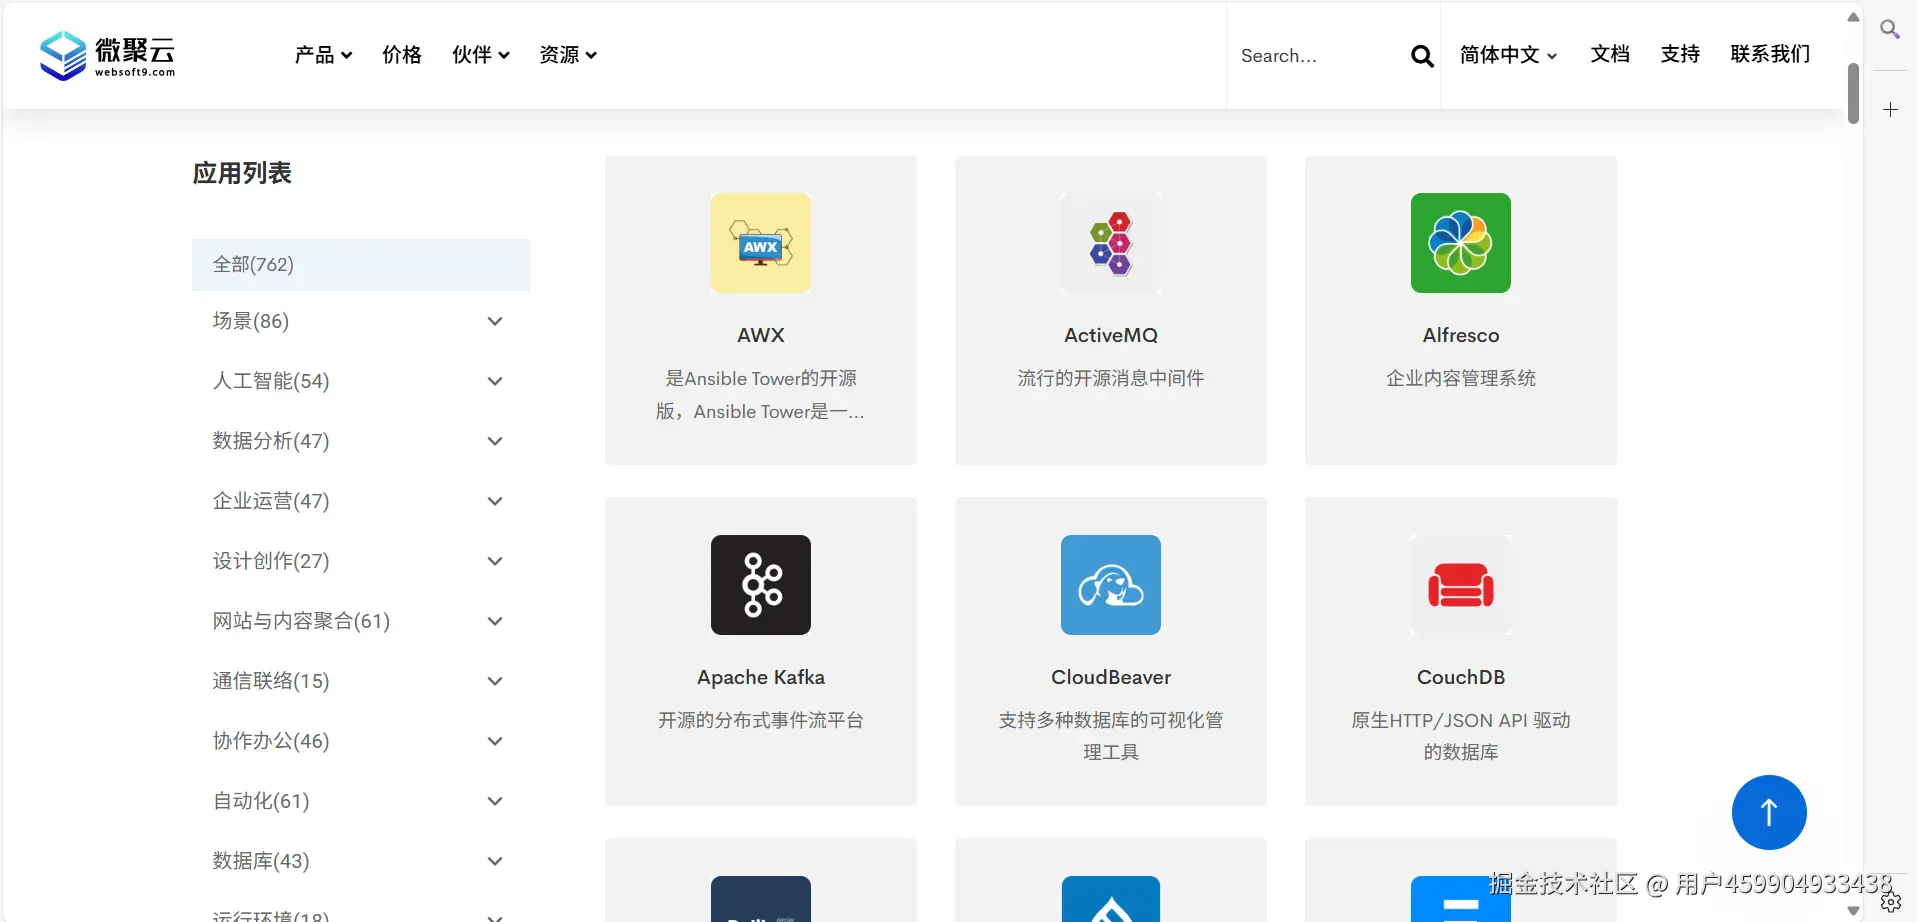Screen dimensions: 1917x922
Task: Open the ActiveMQ hexagon icon
Action: [1111, 243]
